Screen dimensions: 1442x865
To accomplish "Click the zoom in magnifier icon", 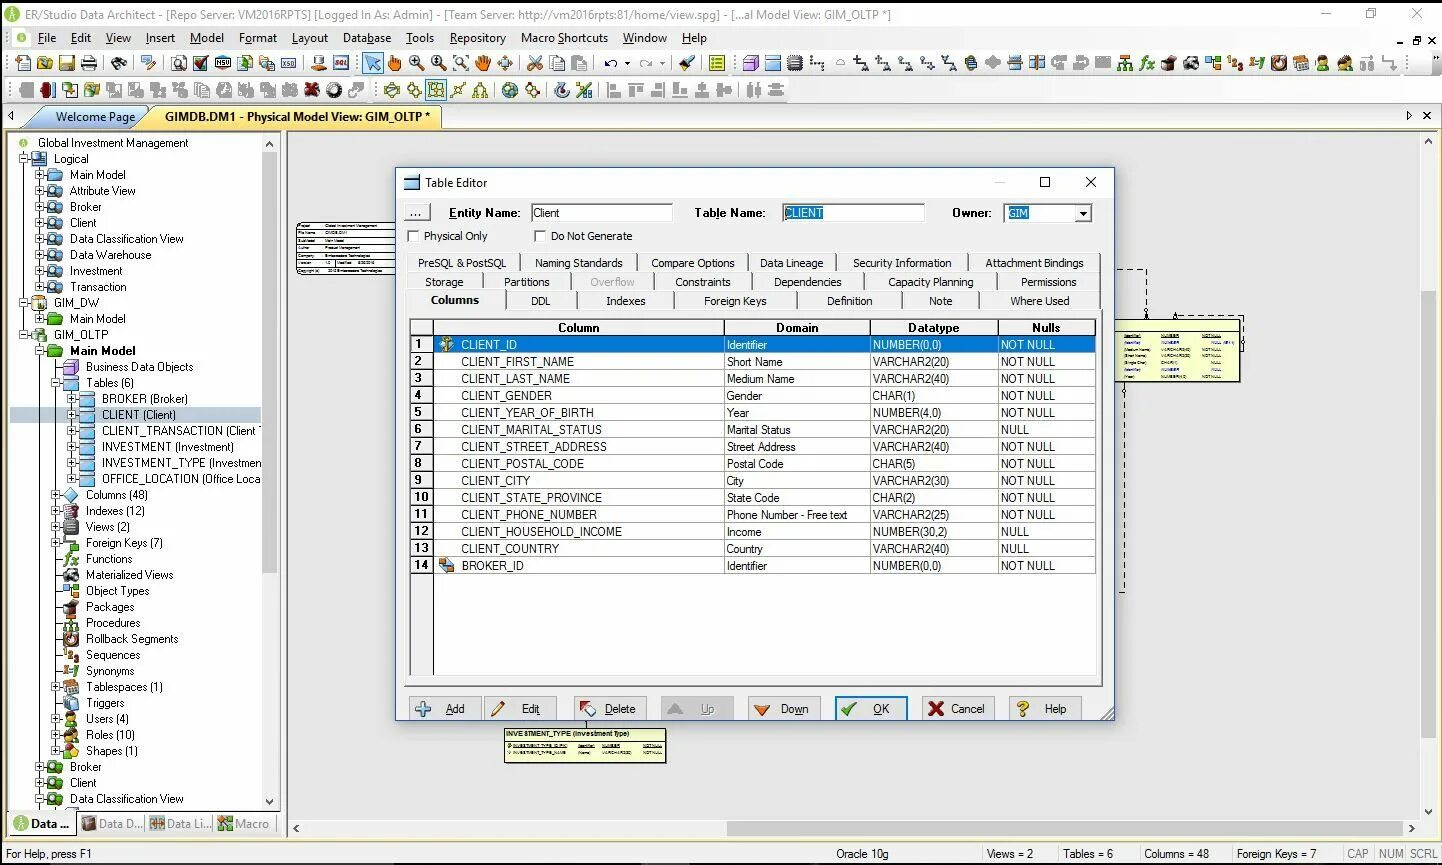I will (416, 63).
